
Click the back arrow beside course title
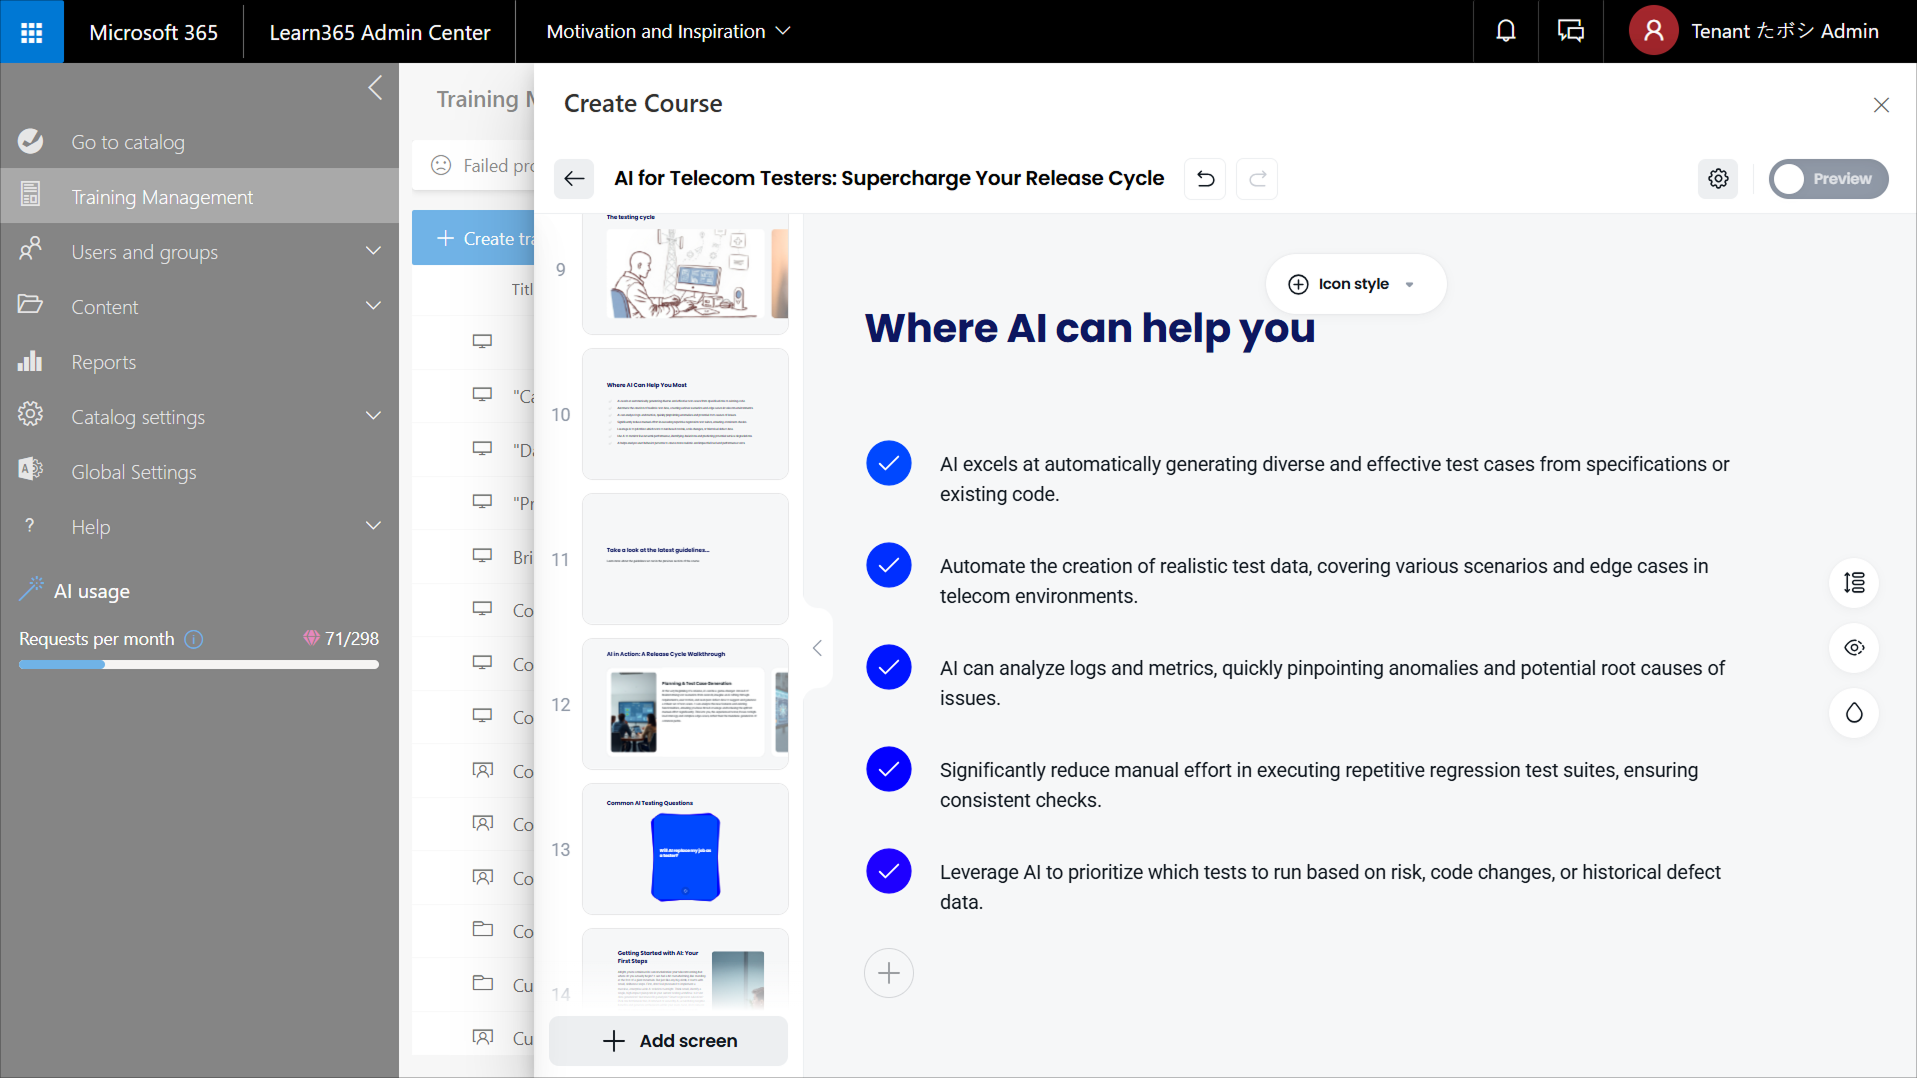pos(574,179)
